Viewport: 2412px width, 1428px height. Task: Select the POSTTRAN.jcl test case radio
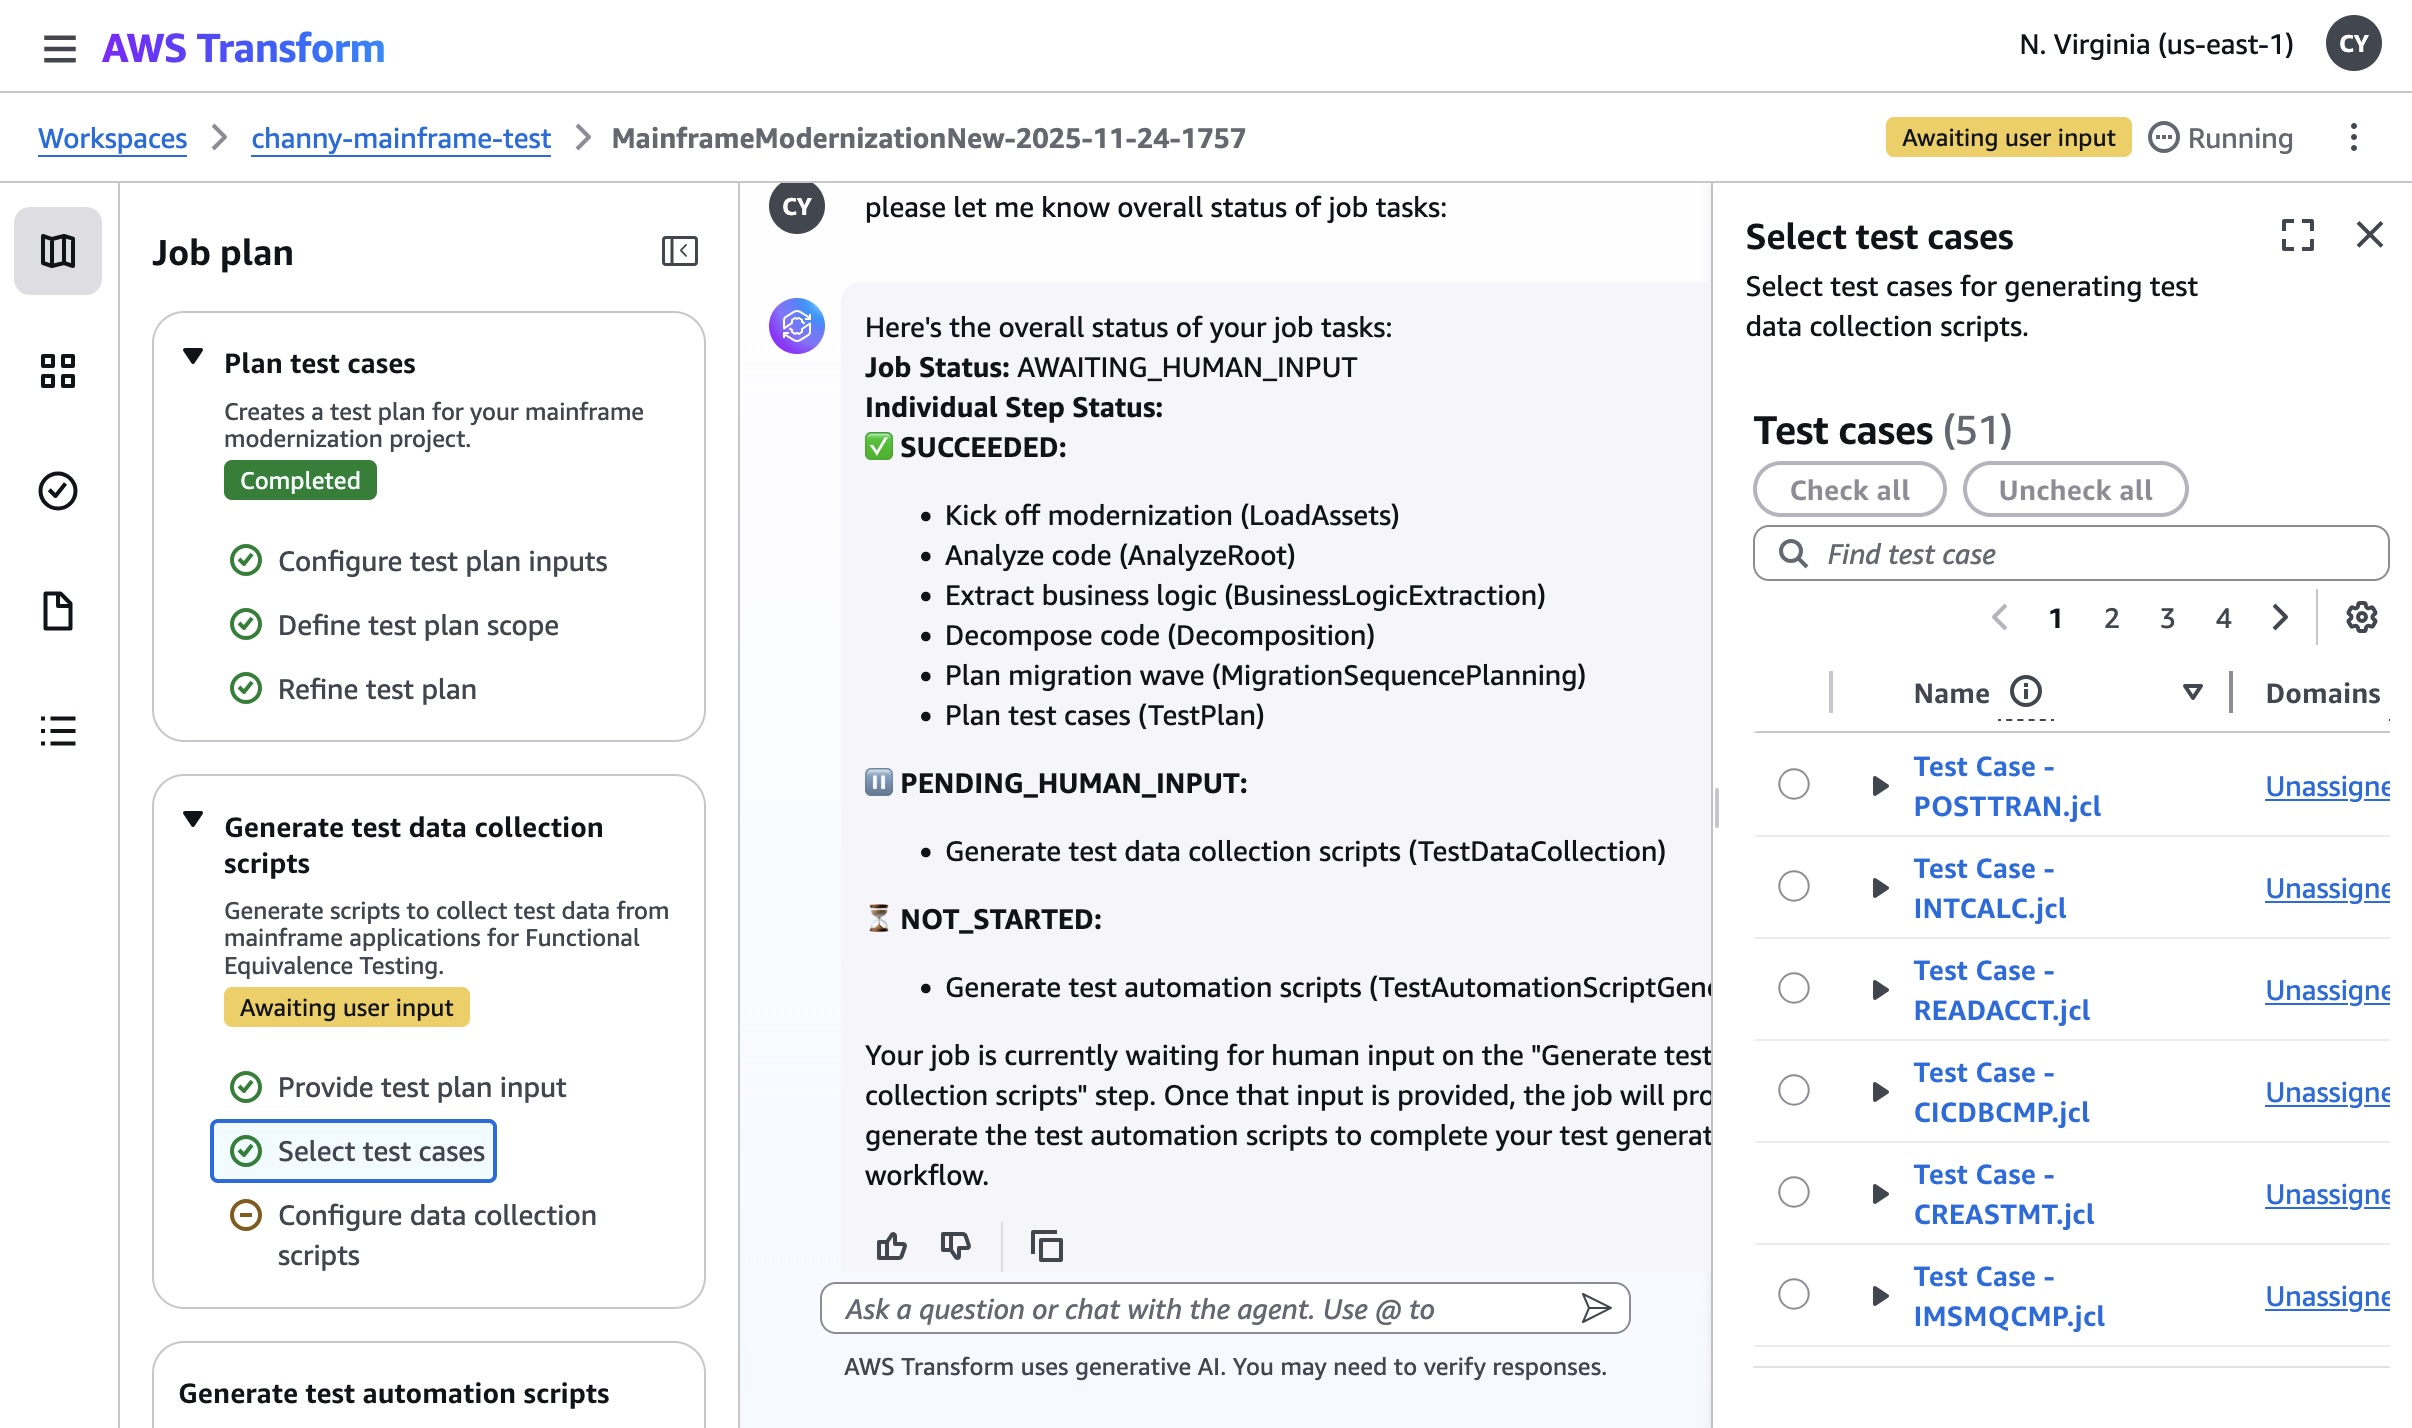click(1794, 785)
